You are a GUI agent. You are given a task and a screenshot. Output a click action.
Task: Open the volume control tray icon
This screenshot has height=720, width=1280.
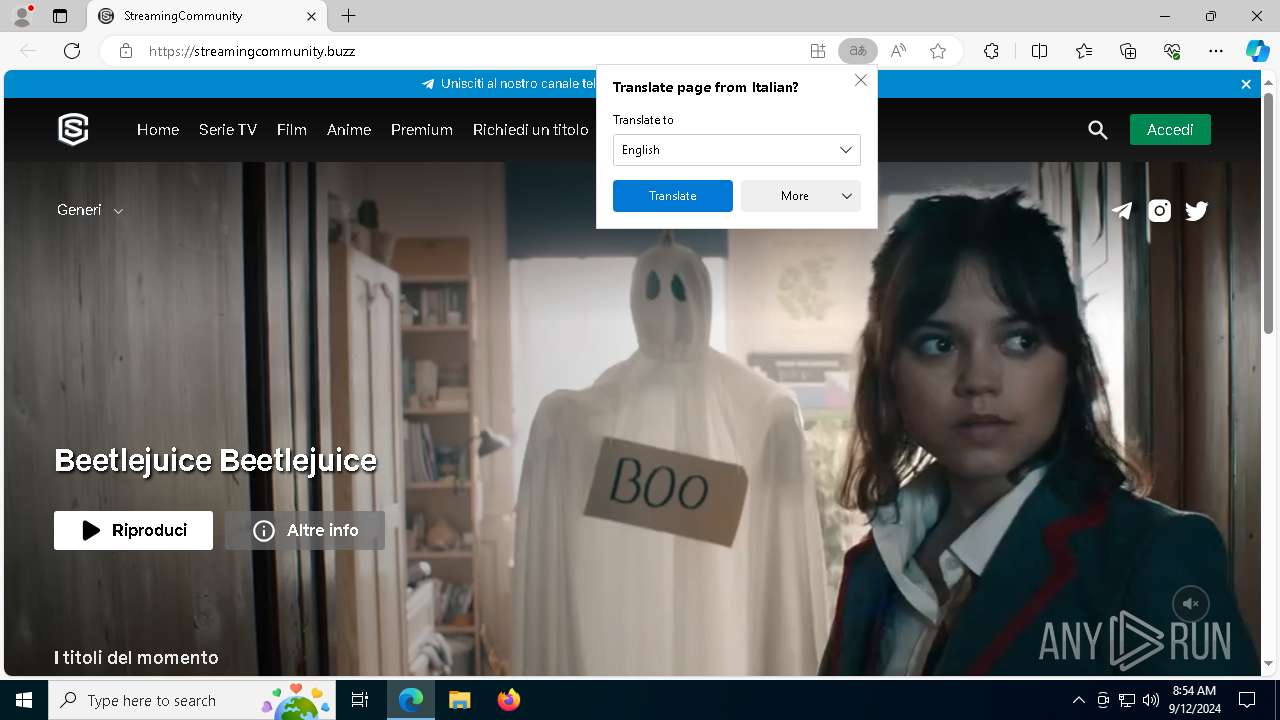point(1151,700)
